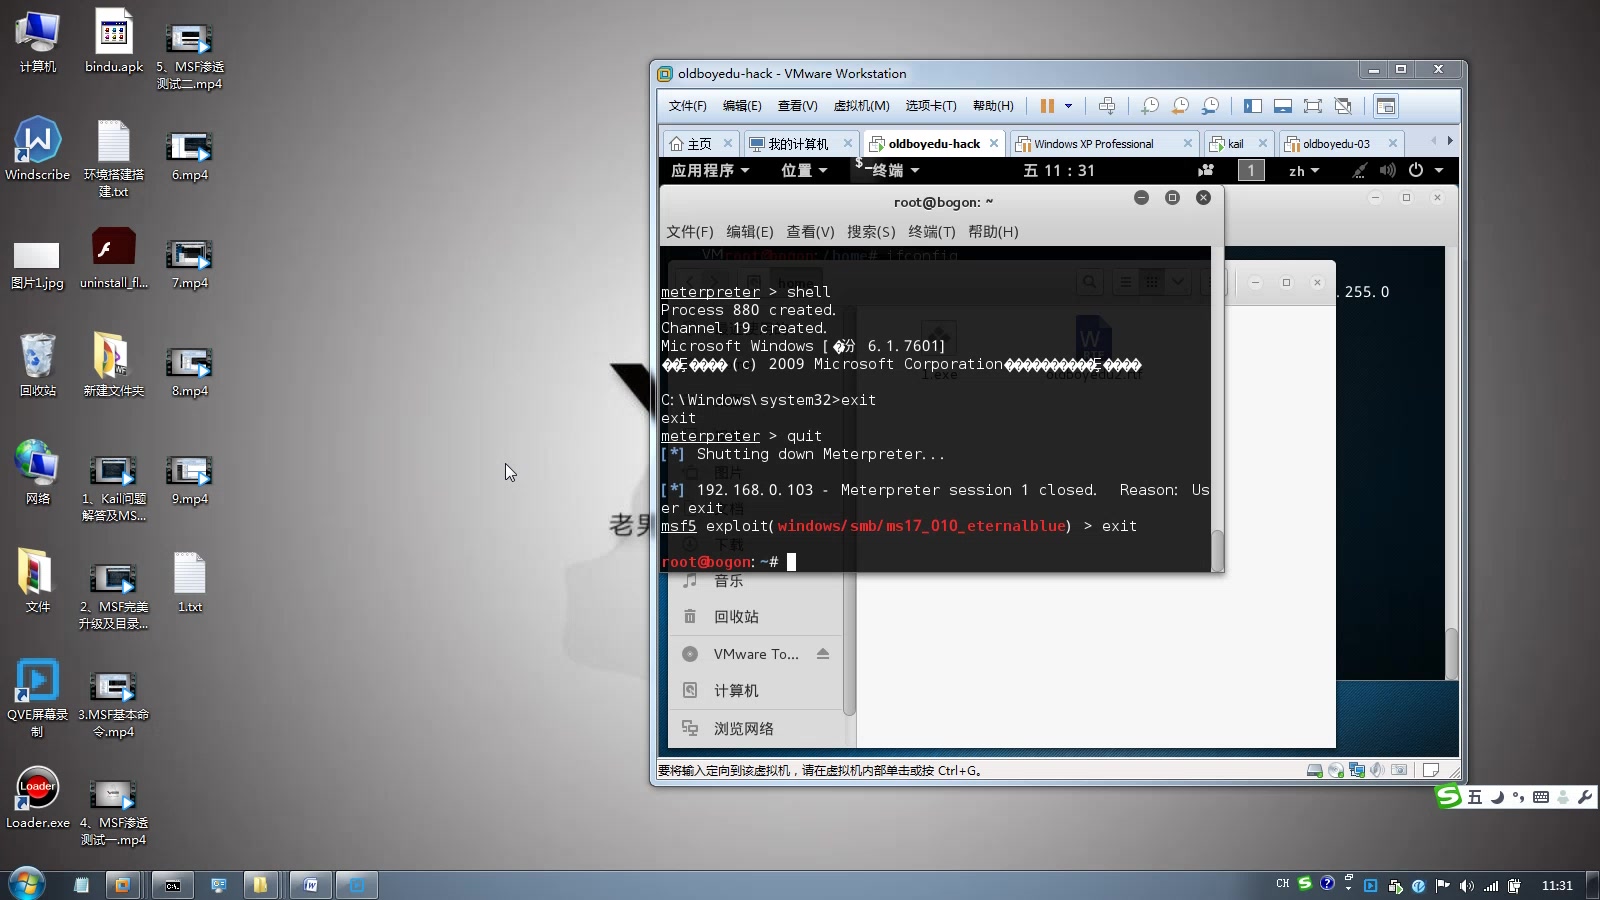Open the 虚拟机(M) menu in VMware
The width and height of the screenshot is (1600, 900).
click(x=861, y=106)
